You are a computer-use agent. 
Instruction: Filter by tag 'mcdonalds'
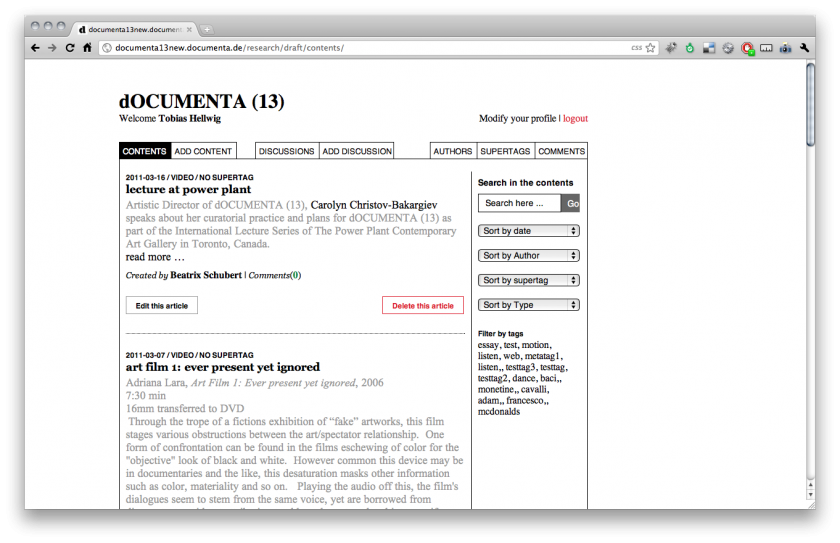tap(499, 412)
